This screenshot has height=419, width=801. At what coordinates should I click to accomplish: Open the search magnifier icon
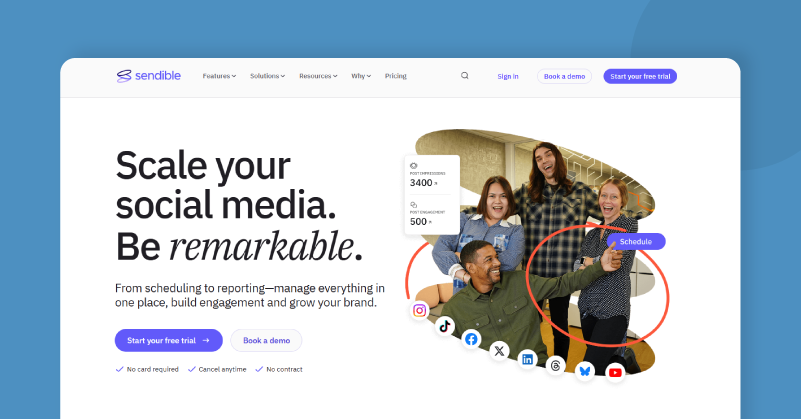click(464, 76)
